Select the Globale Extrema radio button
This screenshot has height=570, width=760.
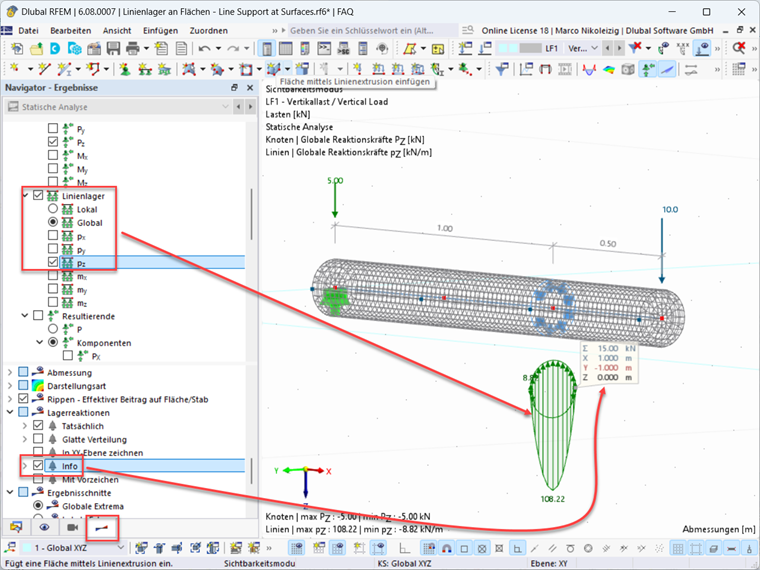click(x=38, y=506)
